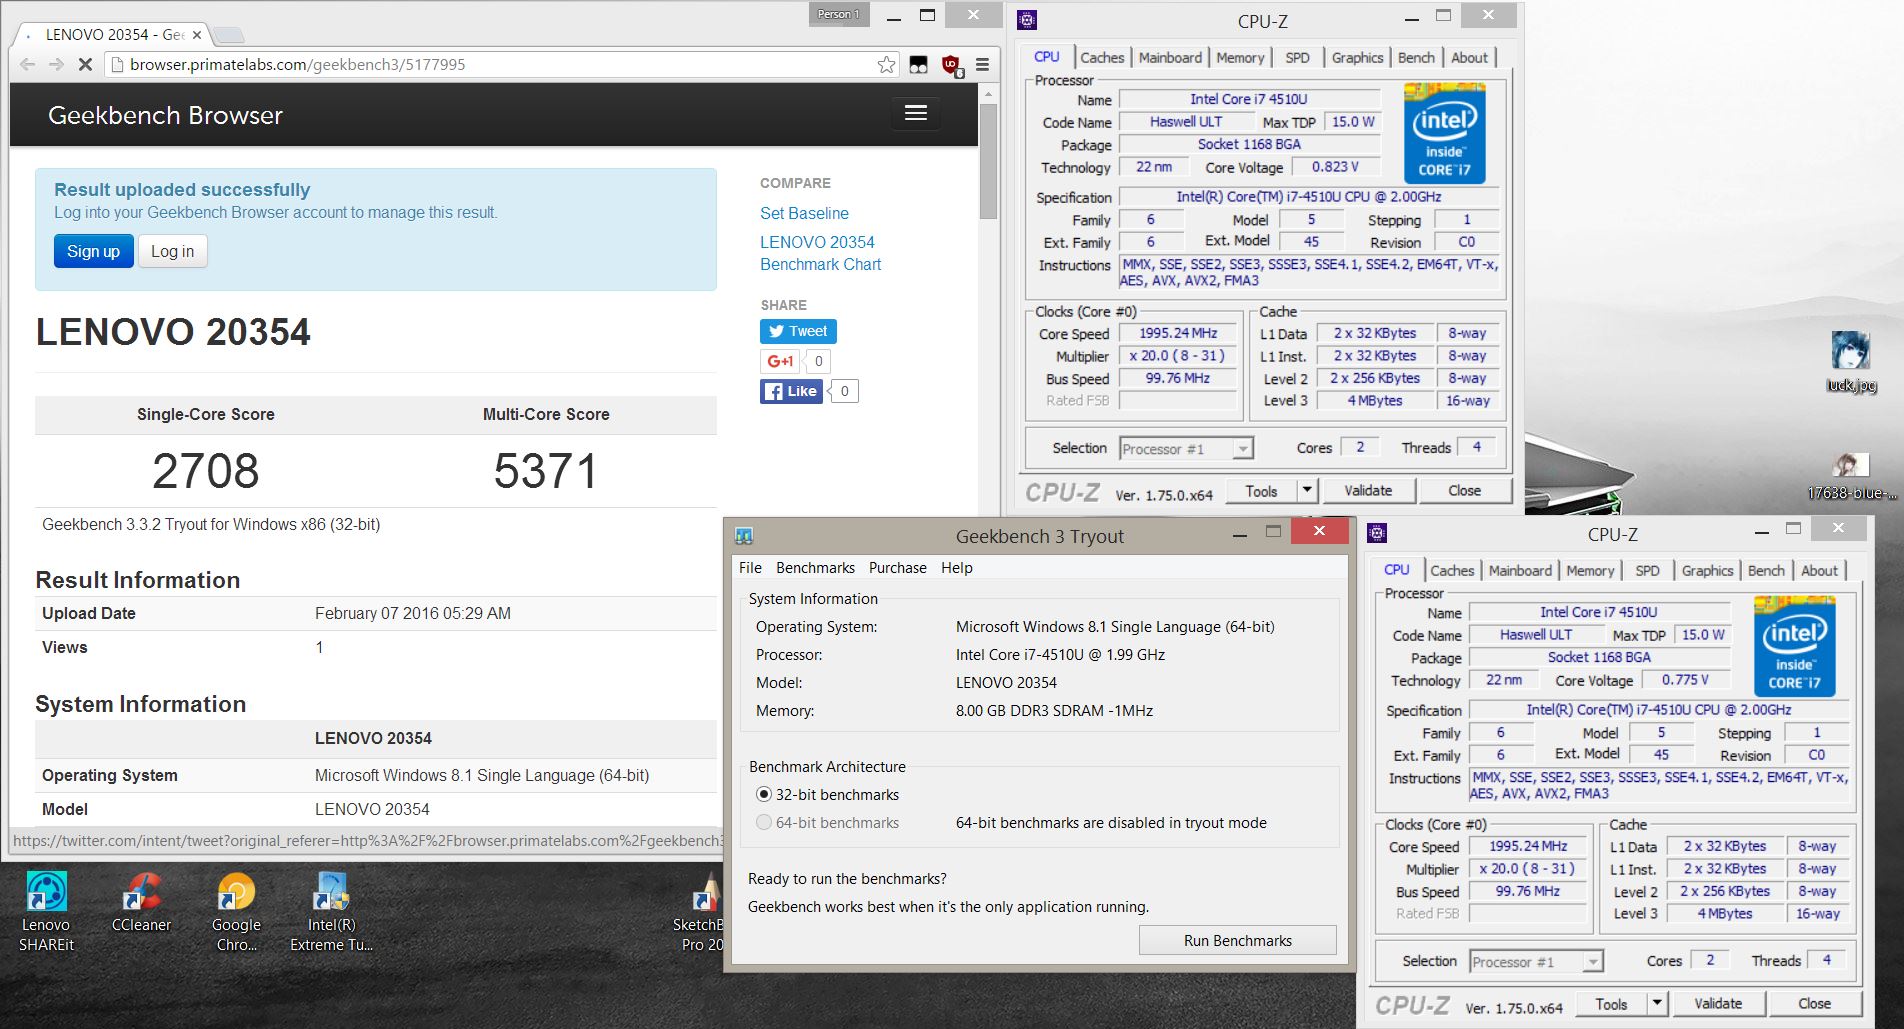This screenshot has width=1904, height=1029.
Task: Open Processor #1 selection dropdown in lower CPU-Z
Action: (1536, 962)
